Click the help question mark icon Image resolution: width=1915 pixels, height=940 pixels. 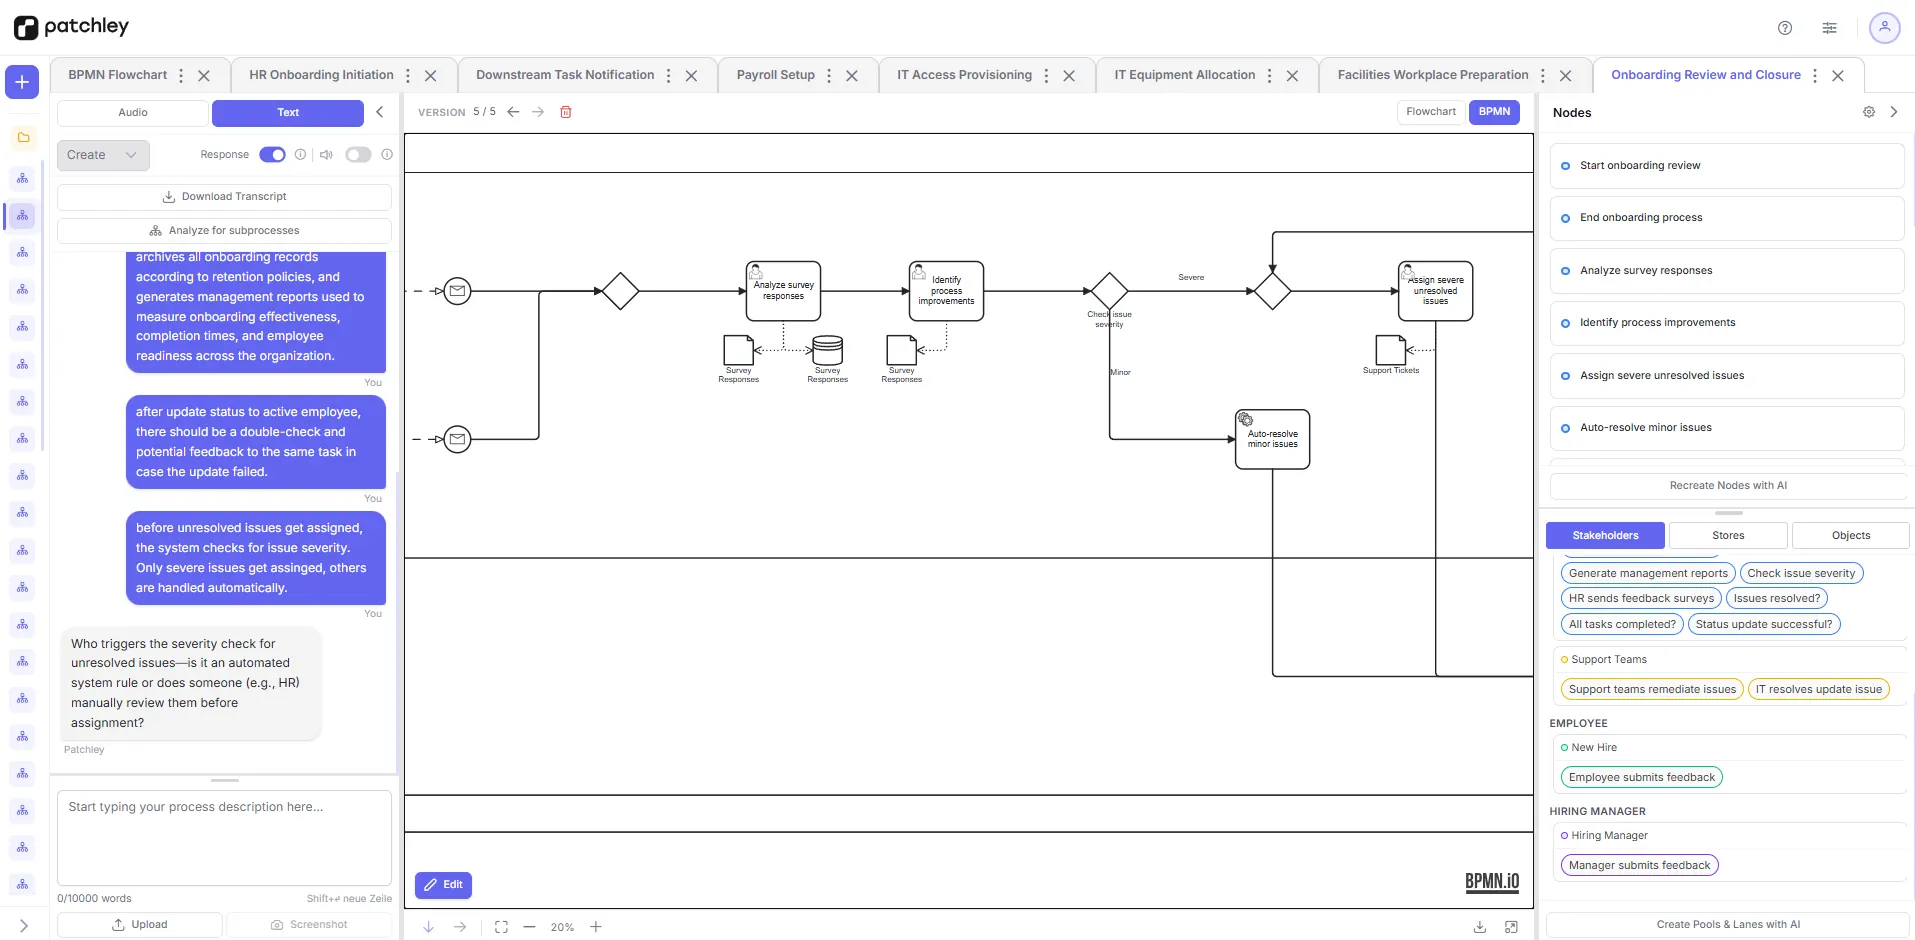1785,28
